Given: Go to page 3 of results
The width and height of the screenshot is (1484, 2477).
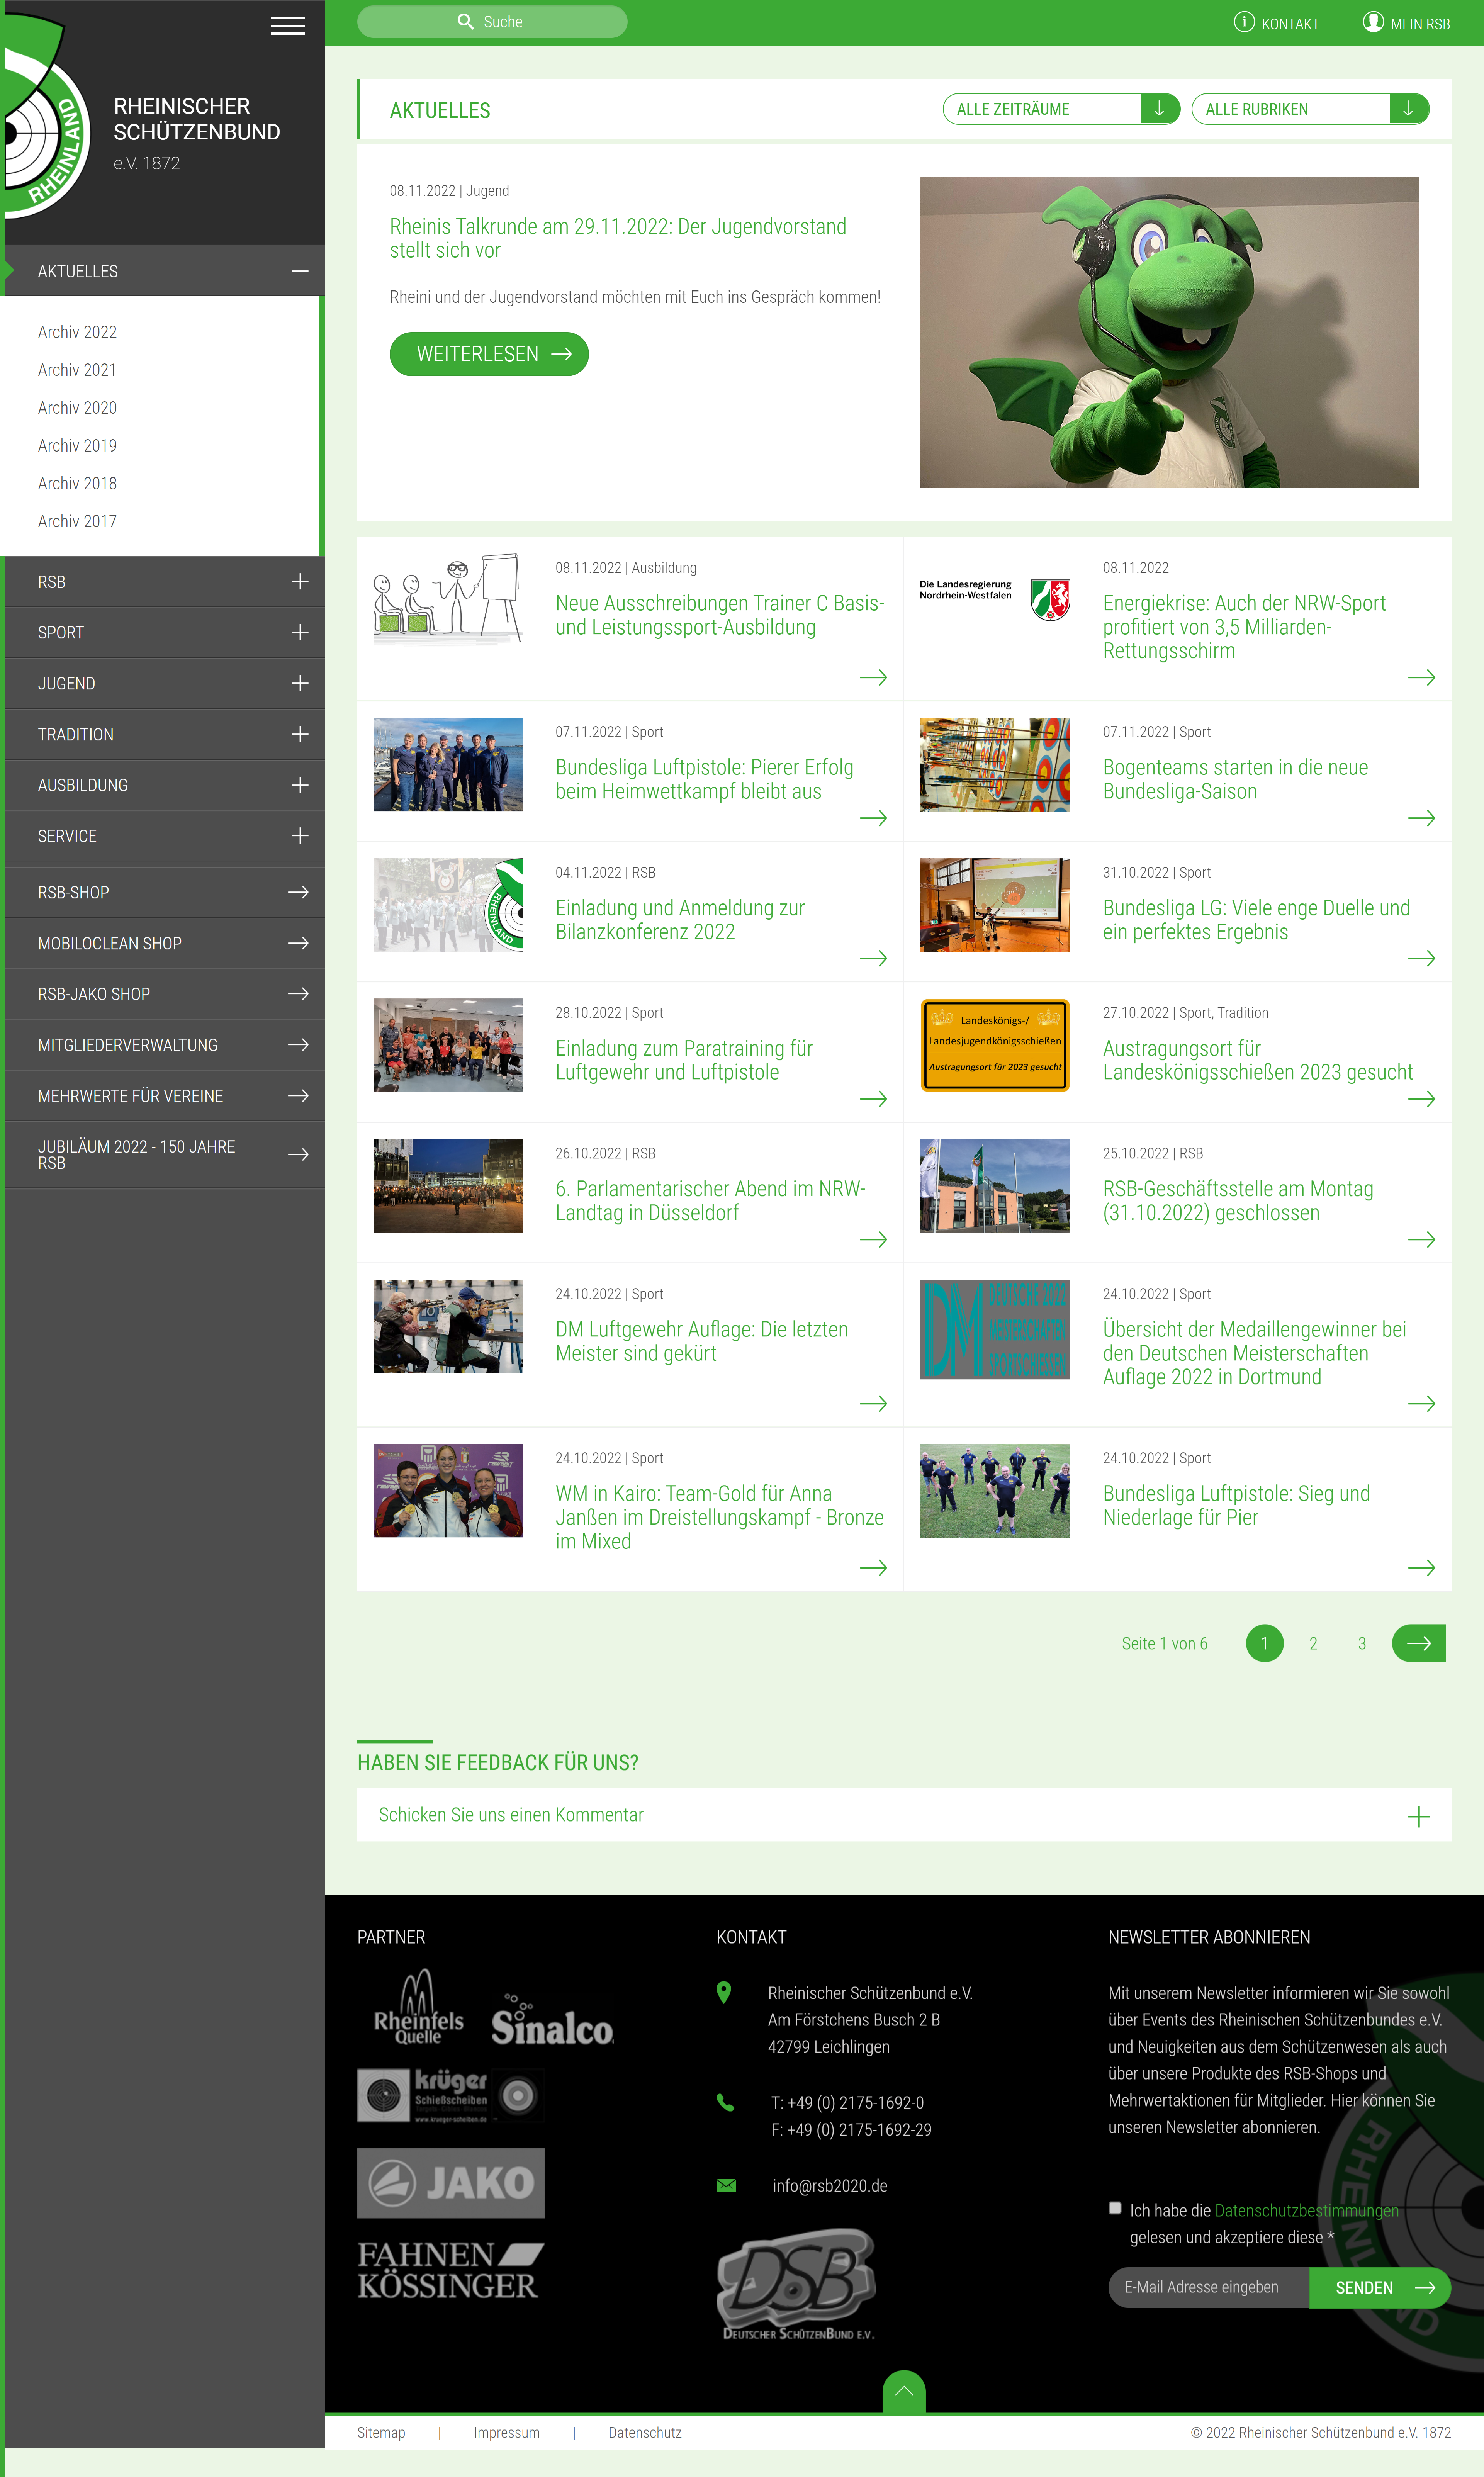Looking at the screenshot, I should tap(1362, 1643).
